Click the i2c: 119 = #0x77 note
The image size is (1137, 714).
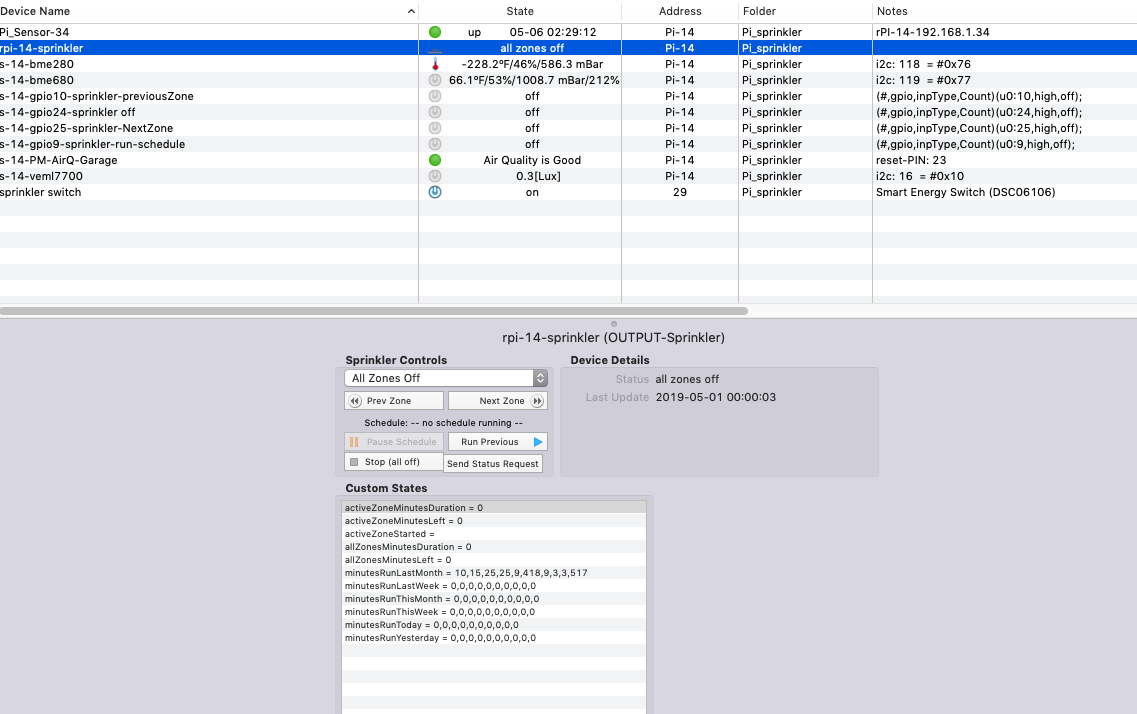(x=923, y=80)
